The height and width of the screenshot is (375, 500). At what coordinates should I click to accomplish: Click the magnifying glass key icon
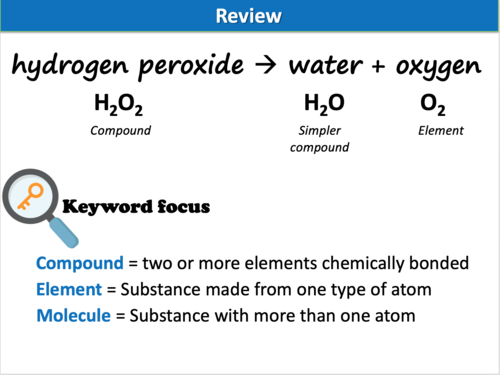[40, 208]
